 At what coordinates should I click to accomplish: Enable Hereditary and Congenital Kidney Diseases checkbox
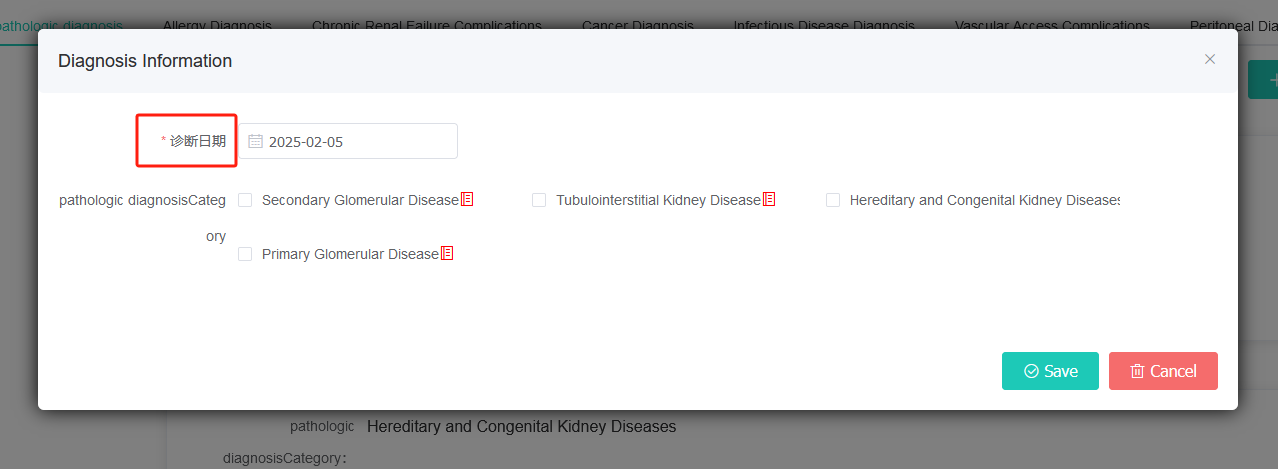point(833,200)
